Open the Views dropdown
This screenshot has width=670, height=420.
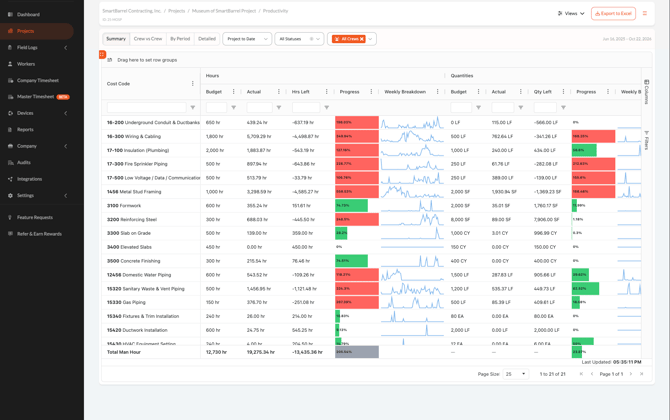(x=571, y=14)
